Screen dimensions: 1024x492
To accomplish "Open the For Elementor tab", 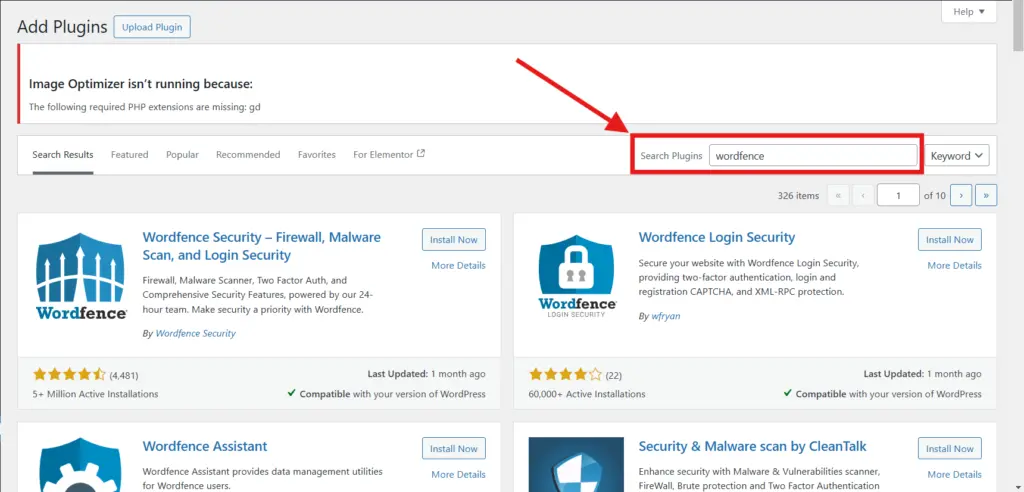I will (x=383, y=155).
